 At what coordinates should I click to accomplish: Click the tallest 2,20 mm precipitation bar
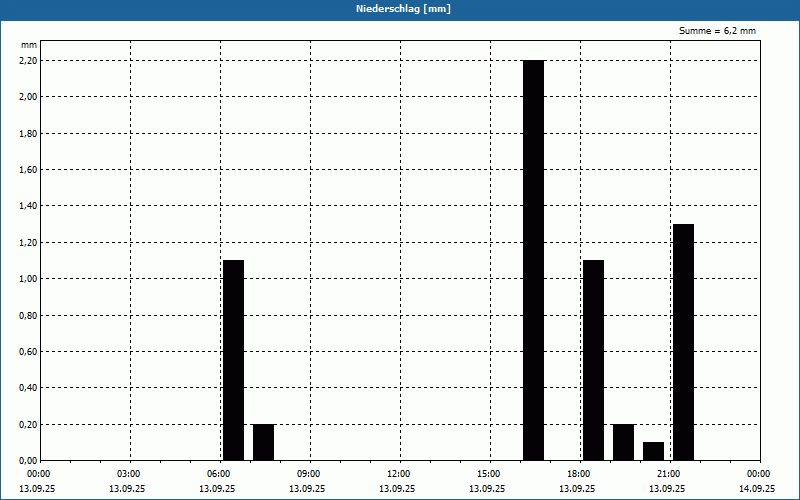[x=534, y=260]
